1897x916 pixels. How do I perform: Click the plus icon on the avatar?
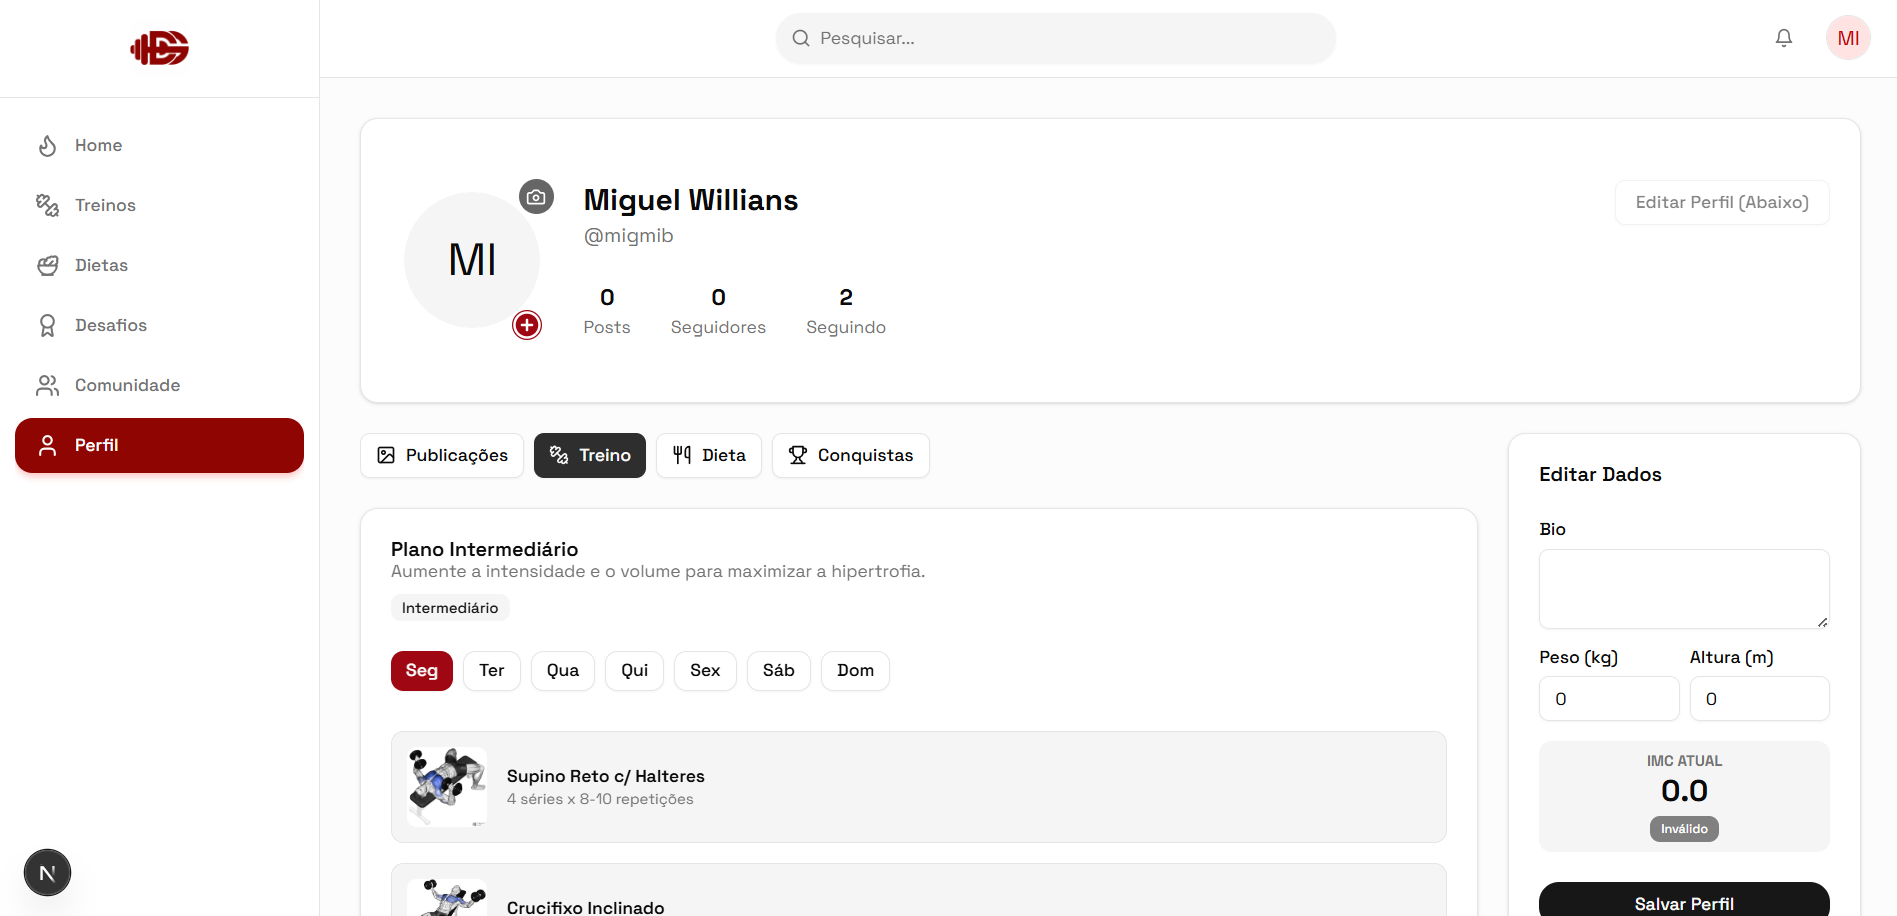pos(526,324)
